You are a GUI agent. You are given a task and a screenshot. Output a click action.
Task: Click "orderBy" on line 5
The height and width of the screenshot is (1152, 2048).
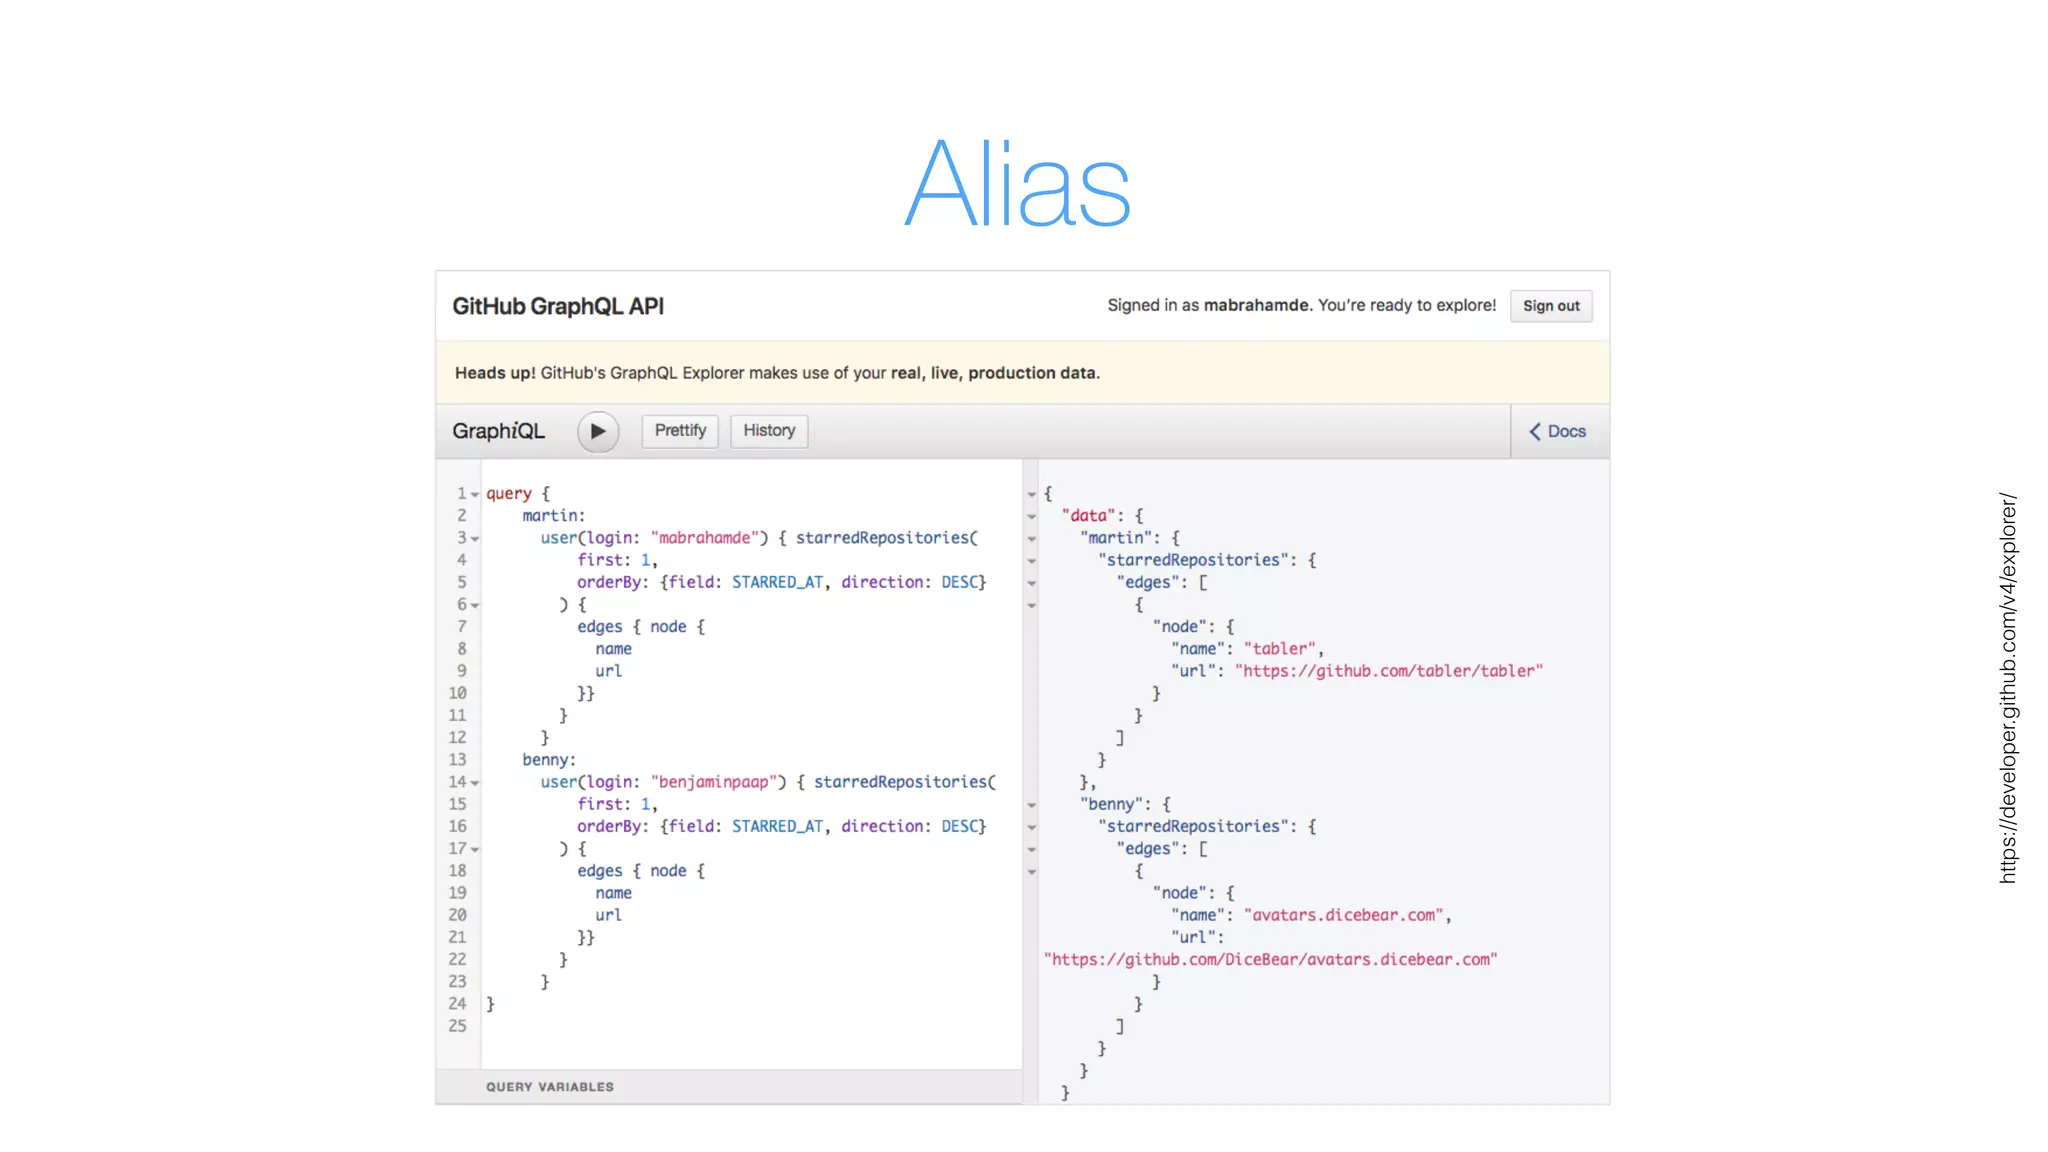(x=609, y=582)
